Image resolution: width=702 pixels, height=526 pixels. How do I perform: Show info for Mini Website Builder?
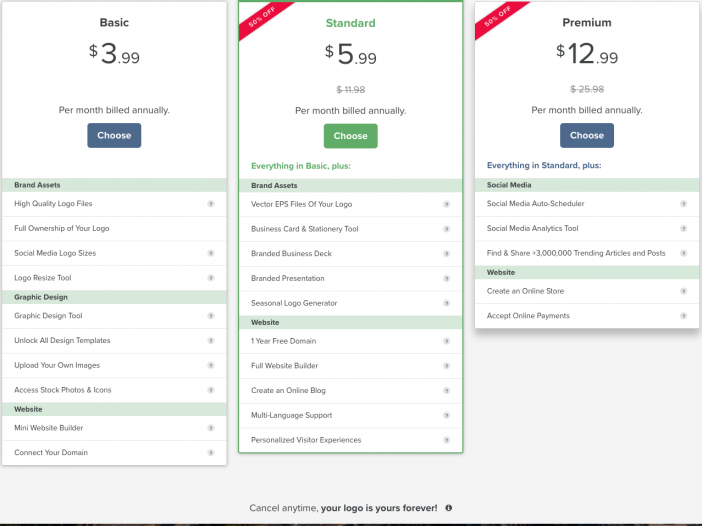click(x=210, y=428)
